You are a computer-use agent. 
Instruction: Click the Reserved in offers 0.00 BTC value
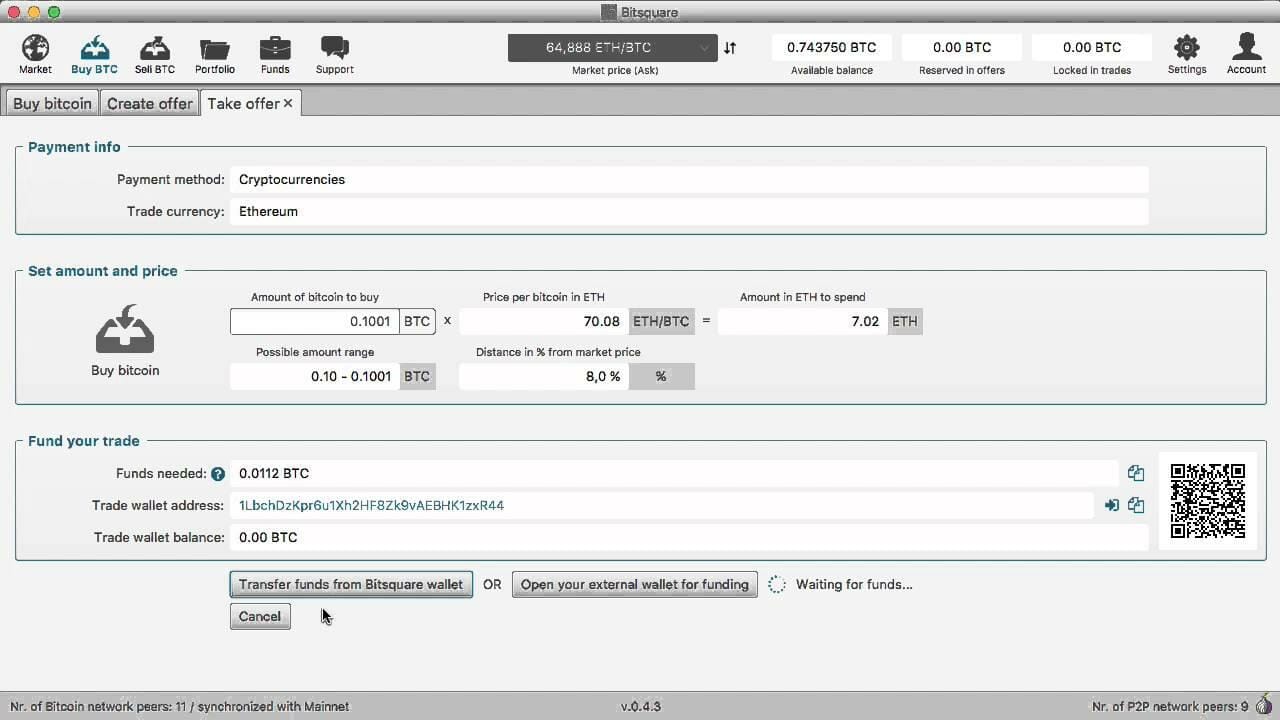pyautogui.click(x=962, y=47)
